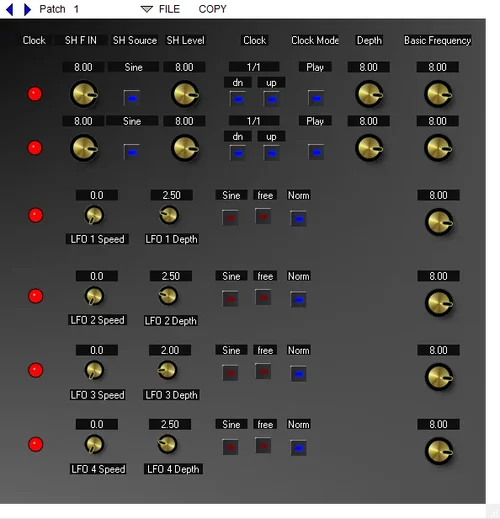Image resolution: width=500 pixels, height=519 pixels.
Task: Toggle LFO 3 free mode button
Action: [x=263, y=371]
